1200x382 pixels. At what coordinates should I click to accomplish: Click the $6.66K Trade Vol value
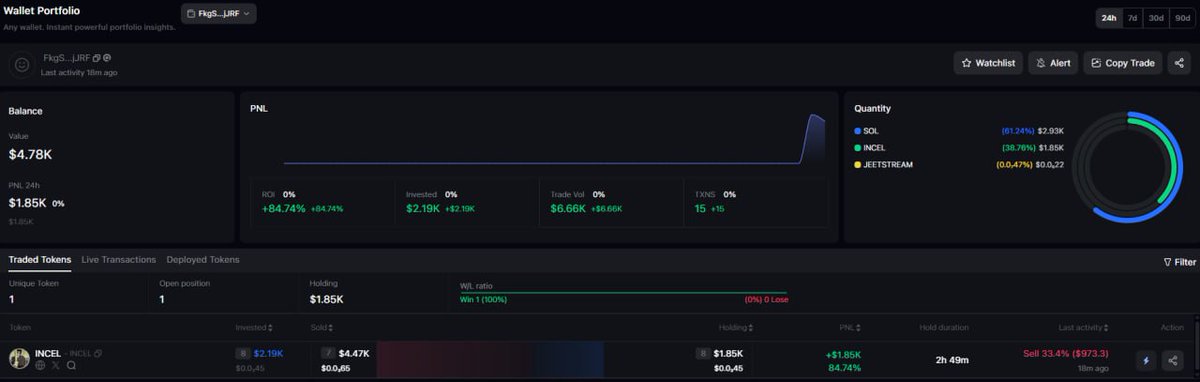(x=568, y=208)
